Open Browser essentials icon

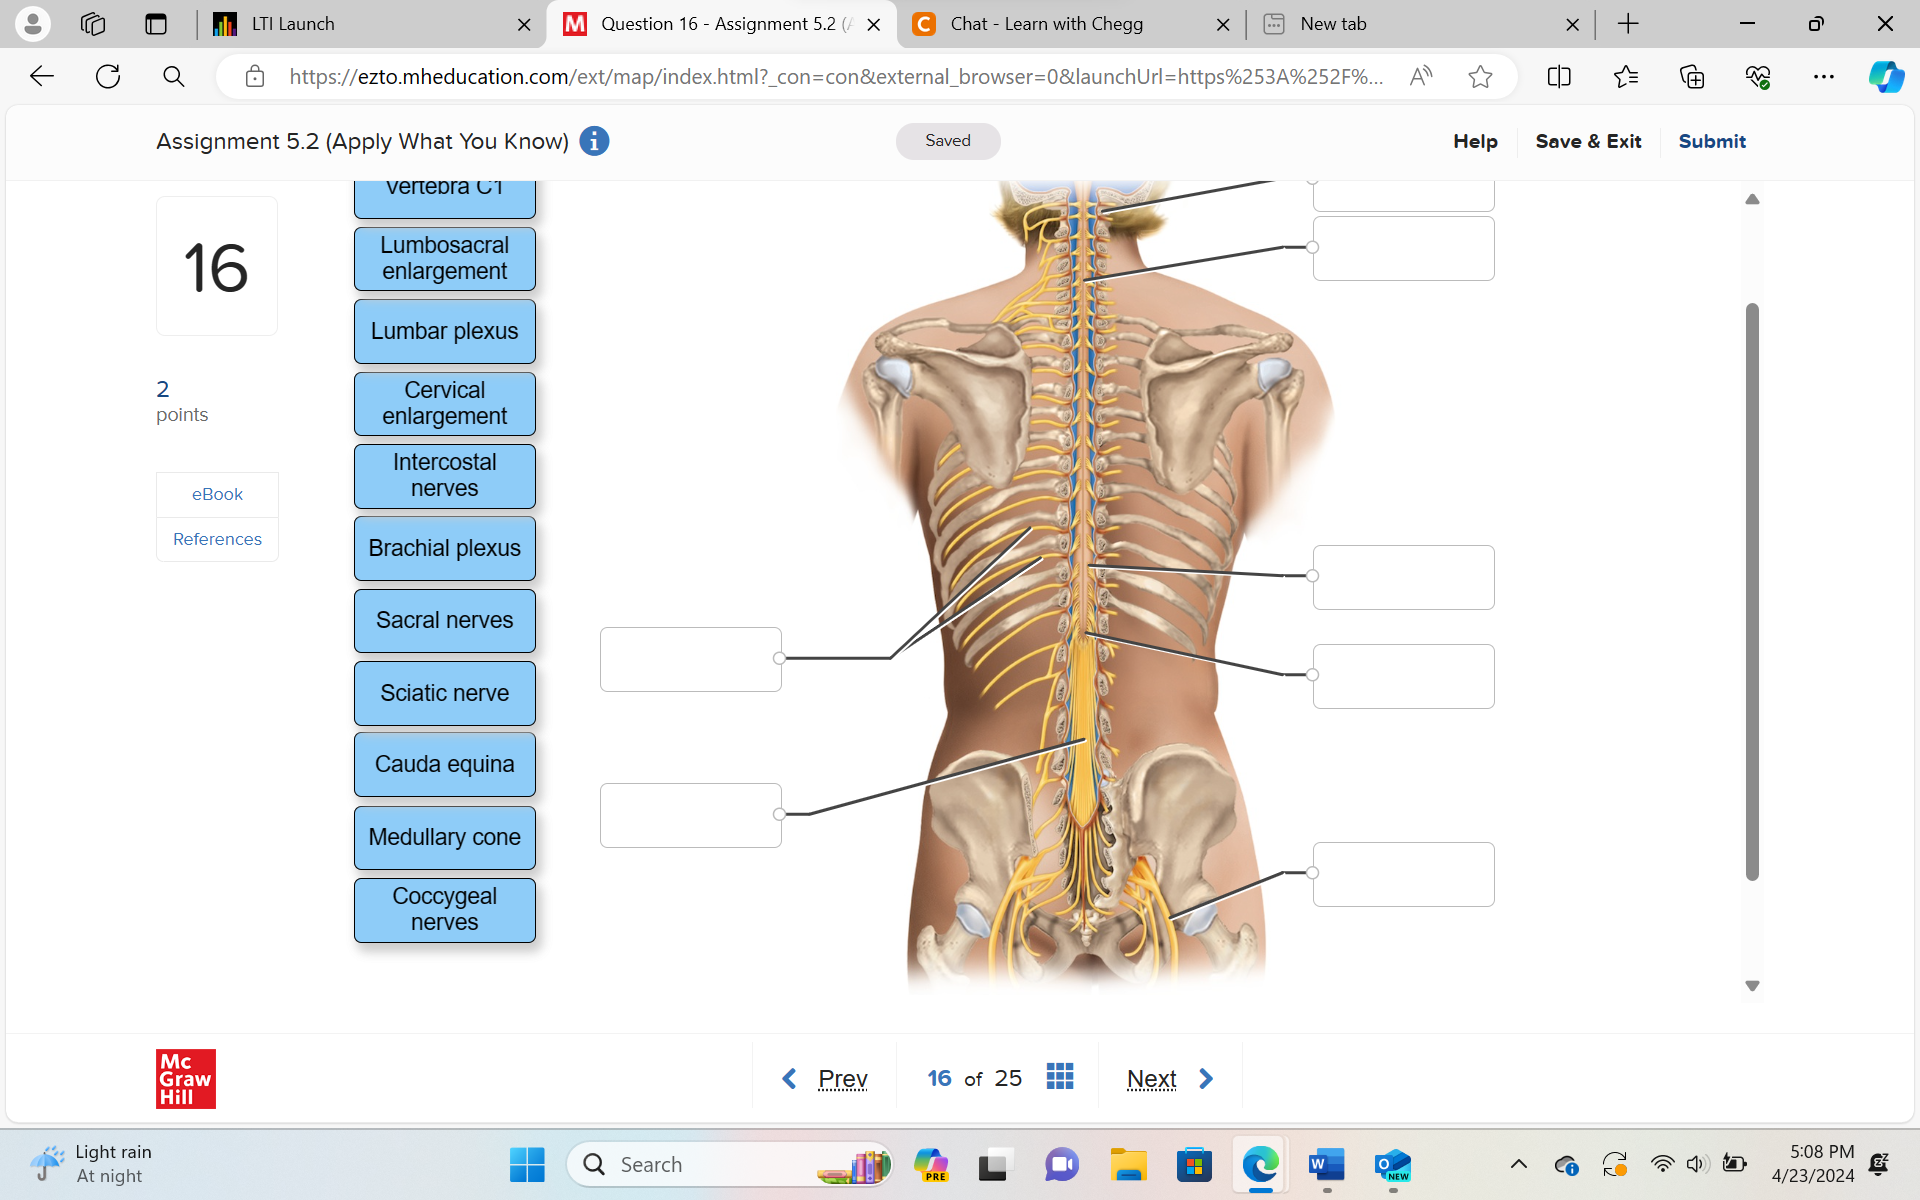click(x=1758, y=76)
